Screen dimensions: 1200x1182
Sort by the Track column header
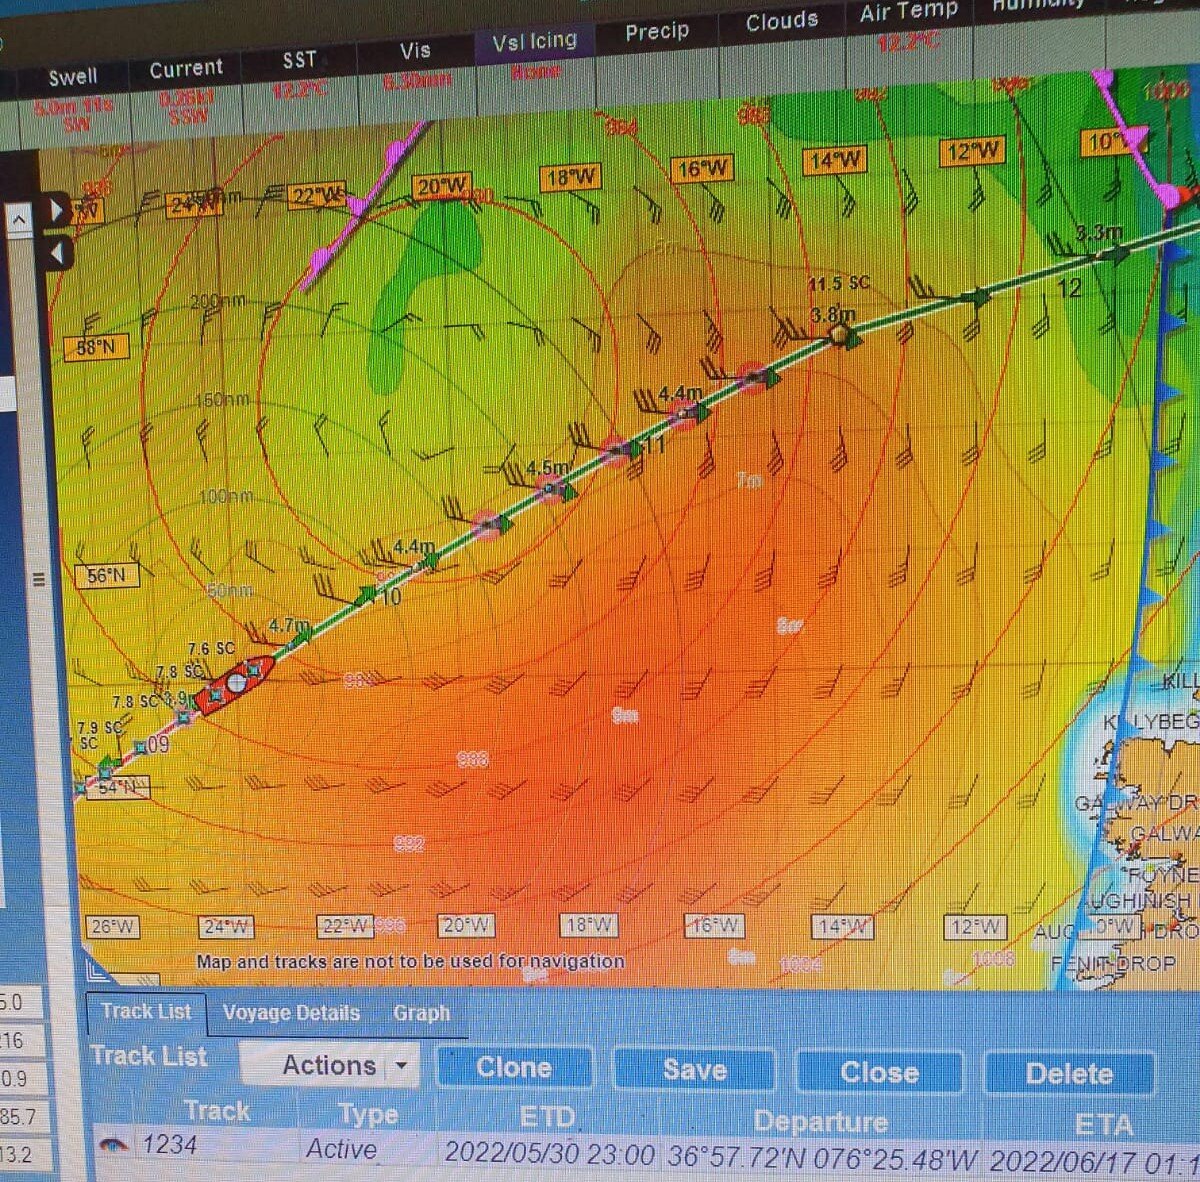(217, 1111)
